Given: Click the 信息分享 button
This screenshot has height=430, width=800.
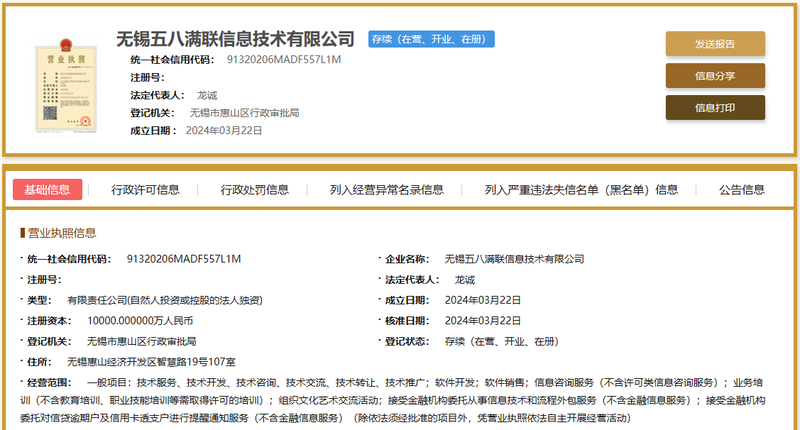Looking at the screenshot, I should [715, 76].
